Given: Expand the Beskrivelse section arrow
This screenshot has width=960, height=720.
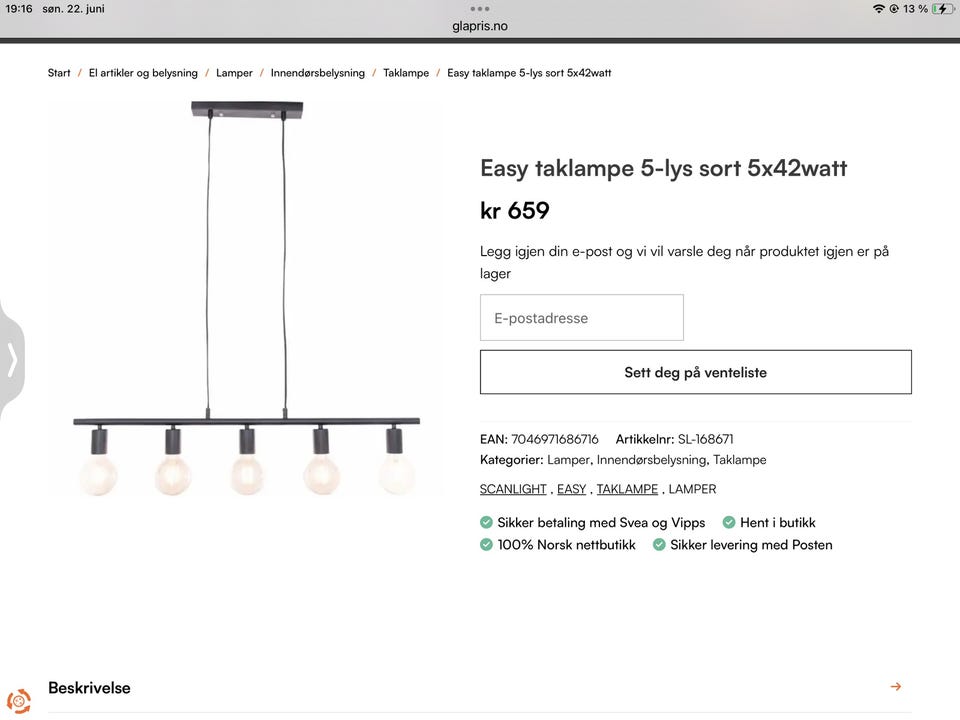Looking at the screenshot, I should tap(895, 687).
